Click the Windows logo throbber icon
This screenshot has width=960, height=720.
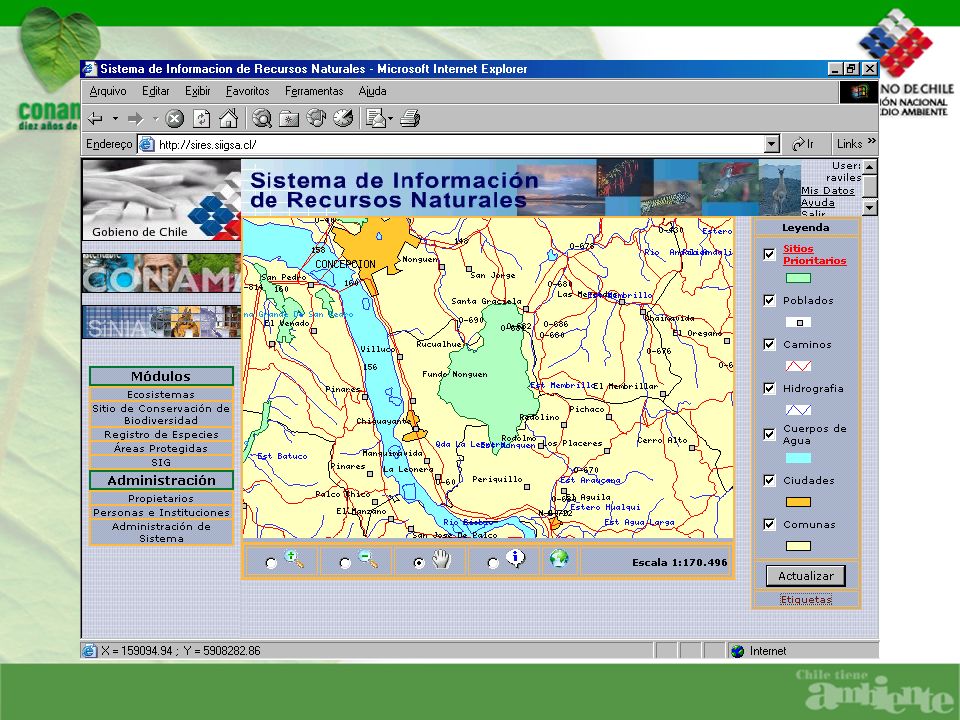point(858,92)
